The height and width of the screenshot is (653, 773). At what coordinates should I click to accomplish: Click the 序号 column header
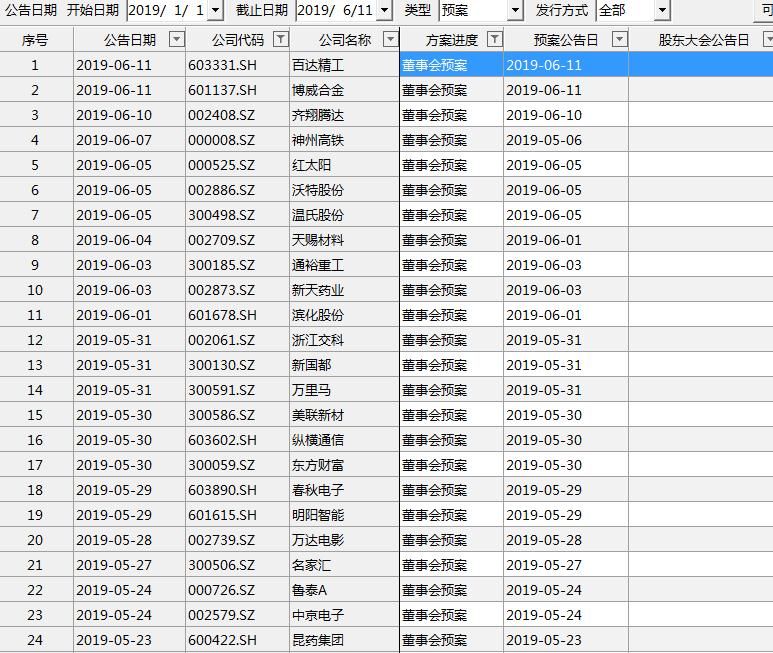coord(35,40)
